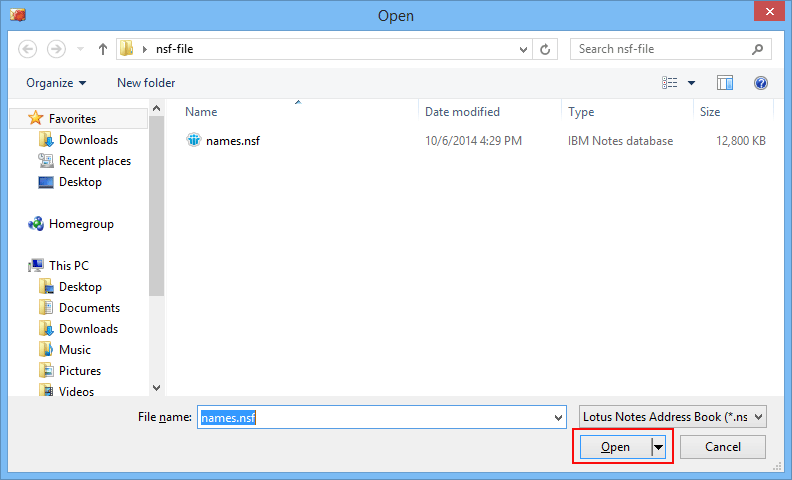Close the Open dialog window
The height and width of the screenshot is (480, 792).
[x=769, y=11]
